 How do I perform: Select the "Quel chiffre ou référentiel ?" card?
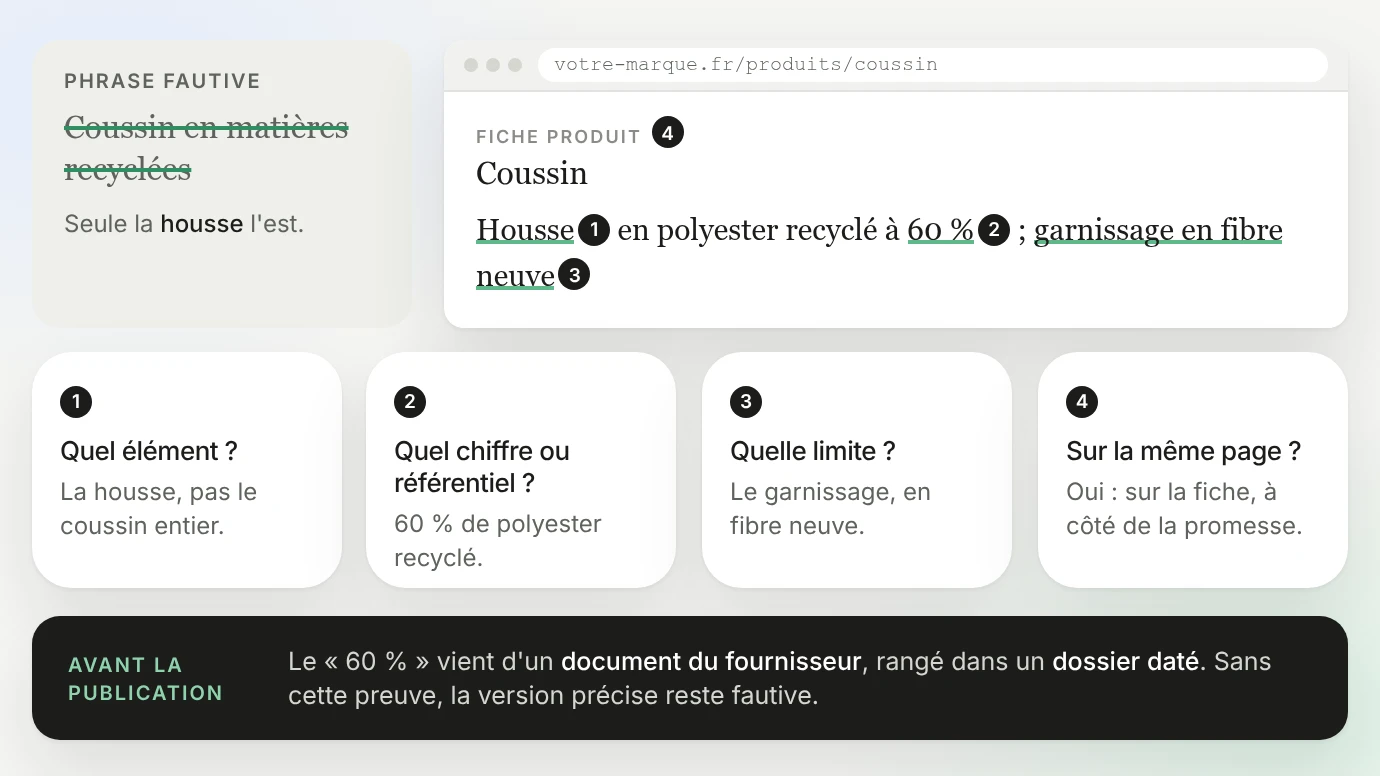pos(521,470)
